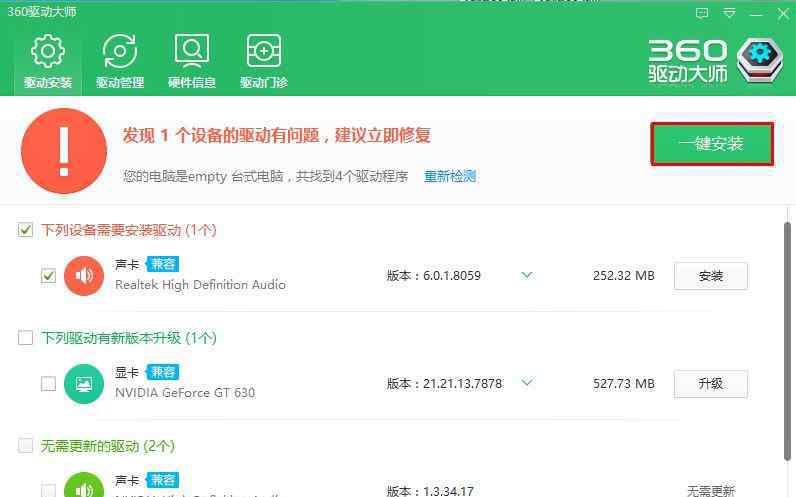
Task: Click the 无需更新的驱动 (2个) heading
Action: pos(108,446)
